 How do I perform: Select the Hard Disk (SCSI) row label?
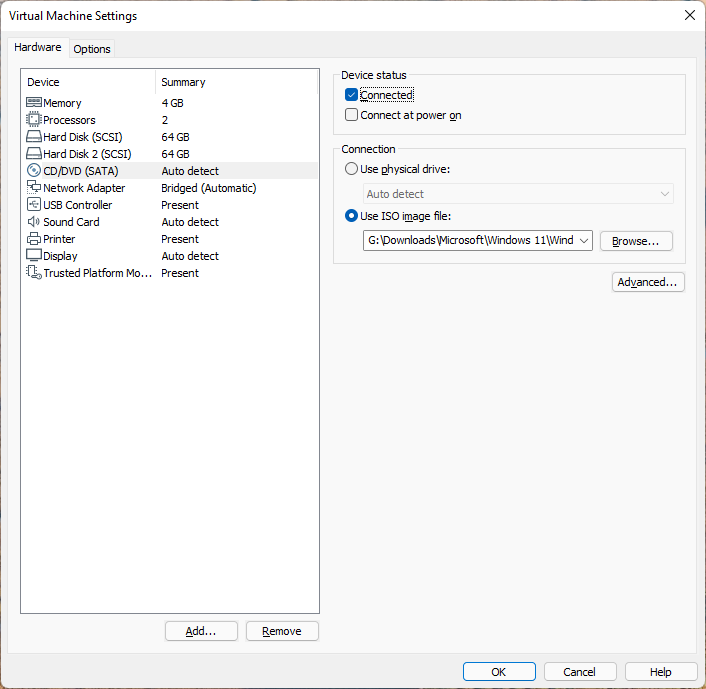tap(83, 137)
